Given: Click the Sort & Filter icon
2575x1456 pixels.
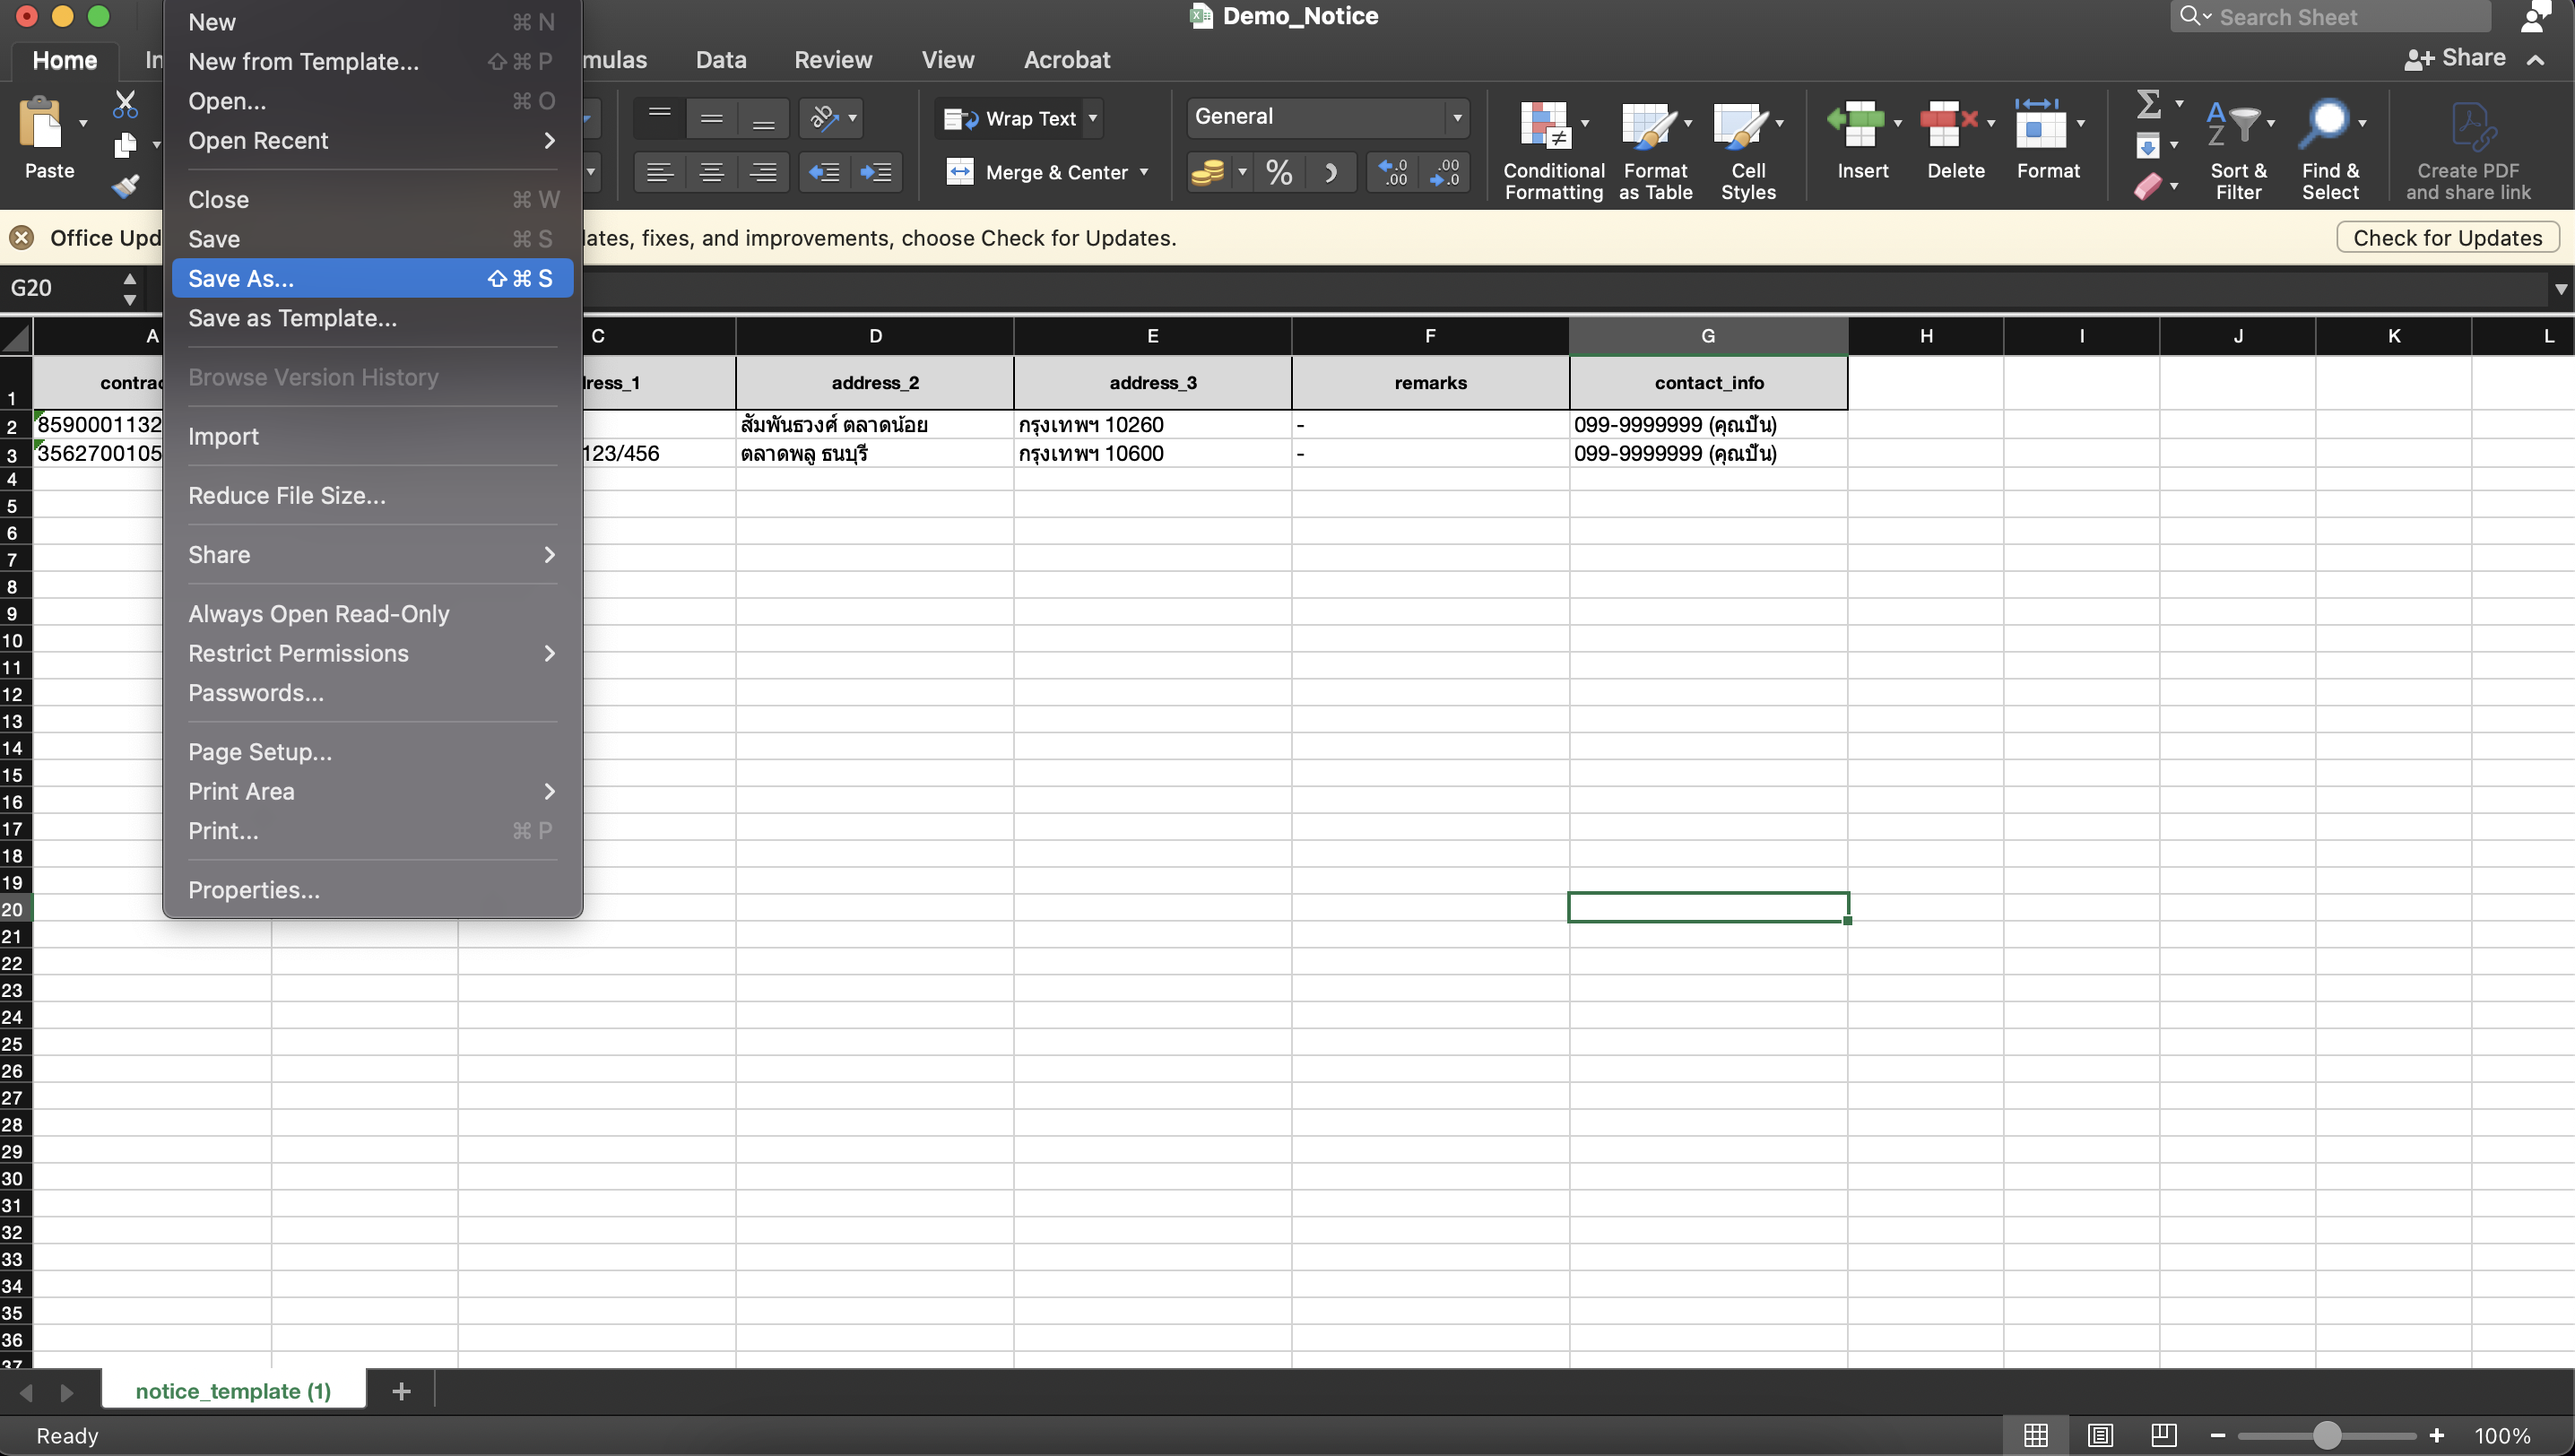Looking at the screenshot, I should pos(2234,125).
